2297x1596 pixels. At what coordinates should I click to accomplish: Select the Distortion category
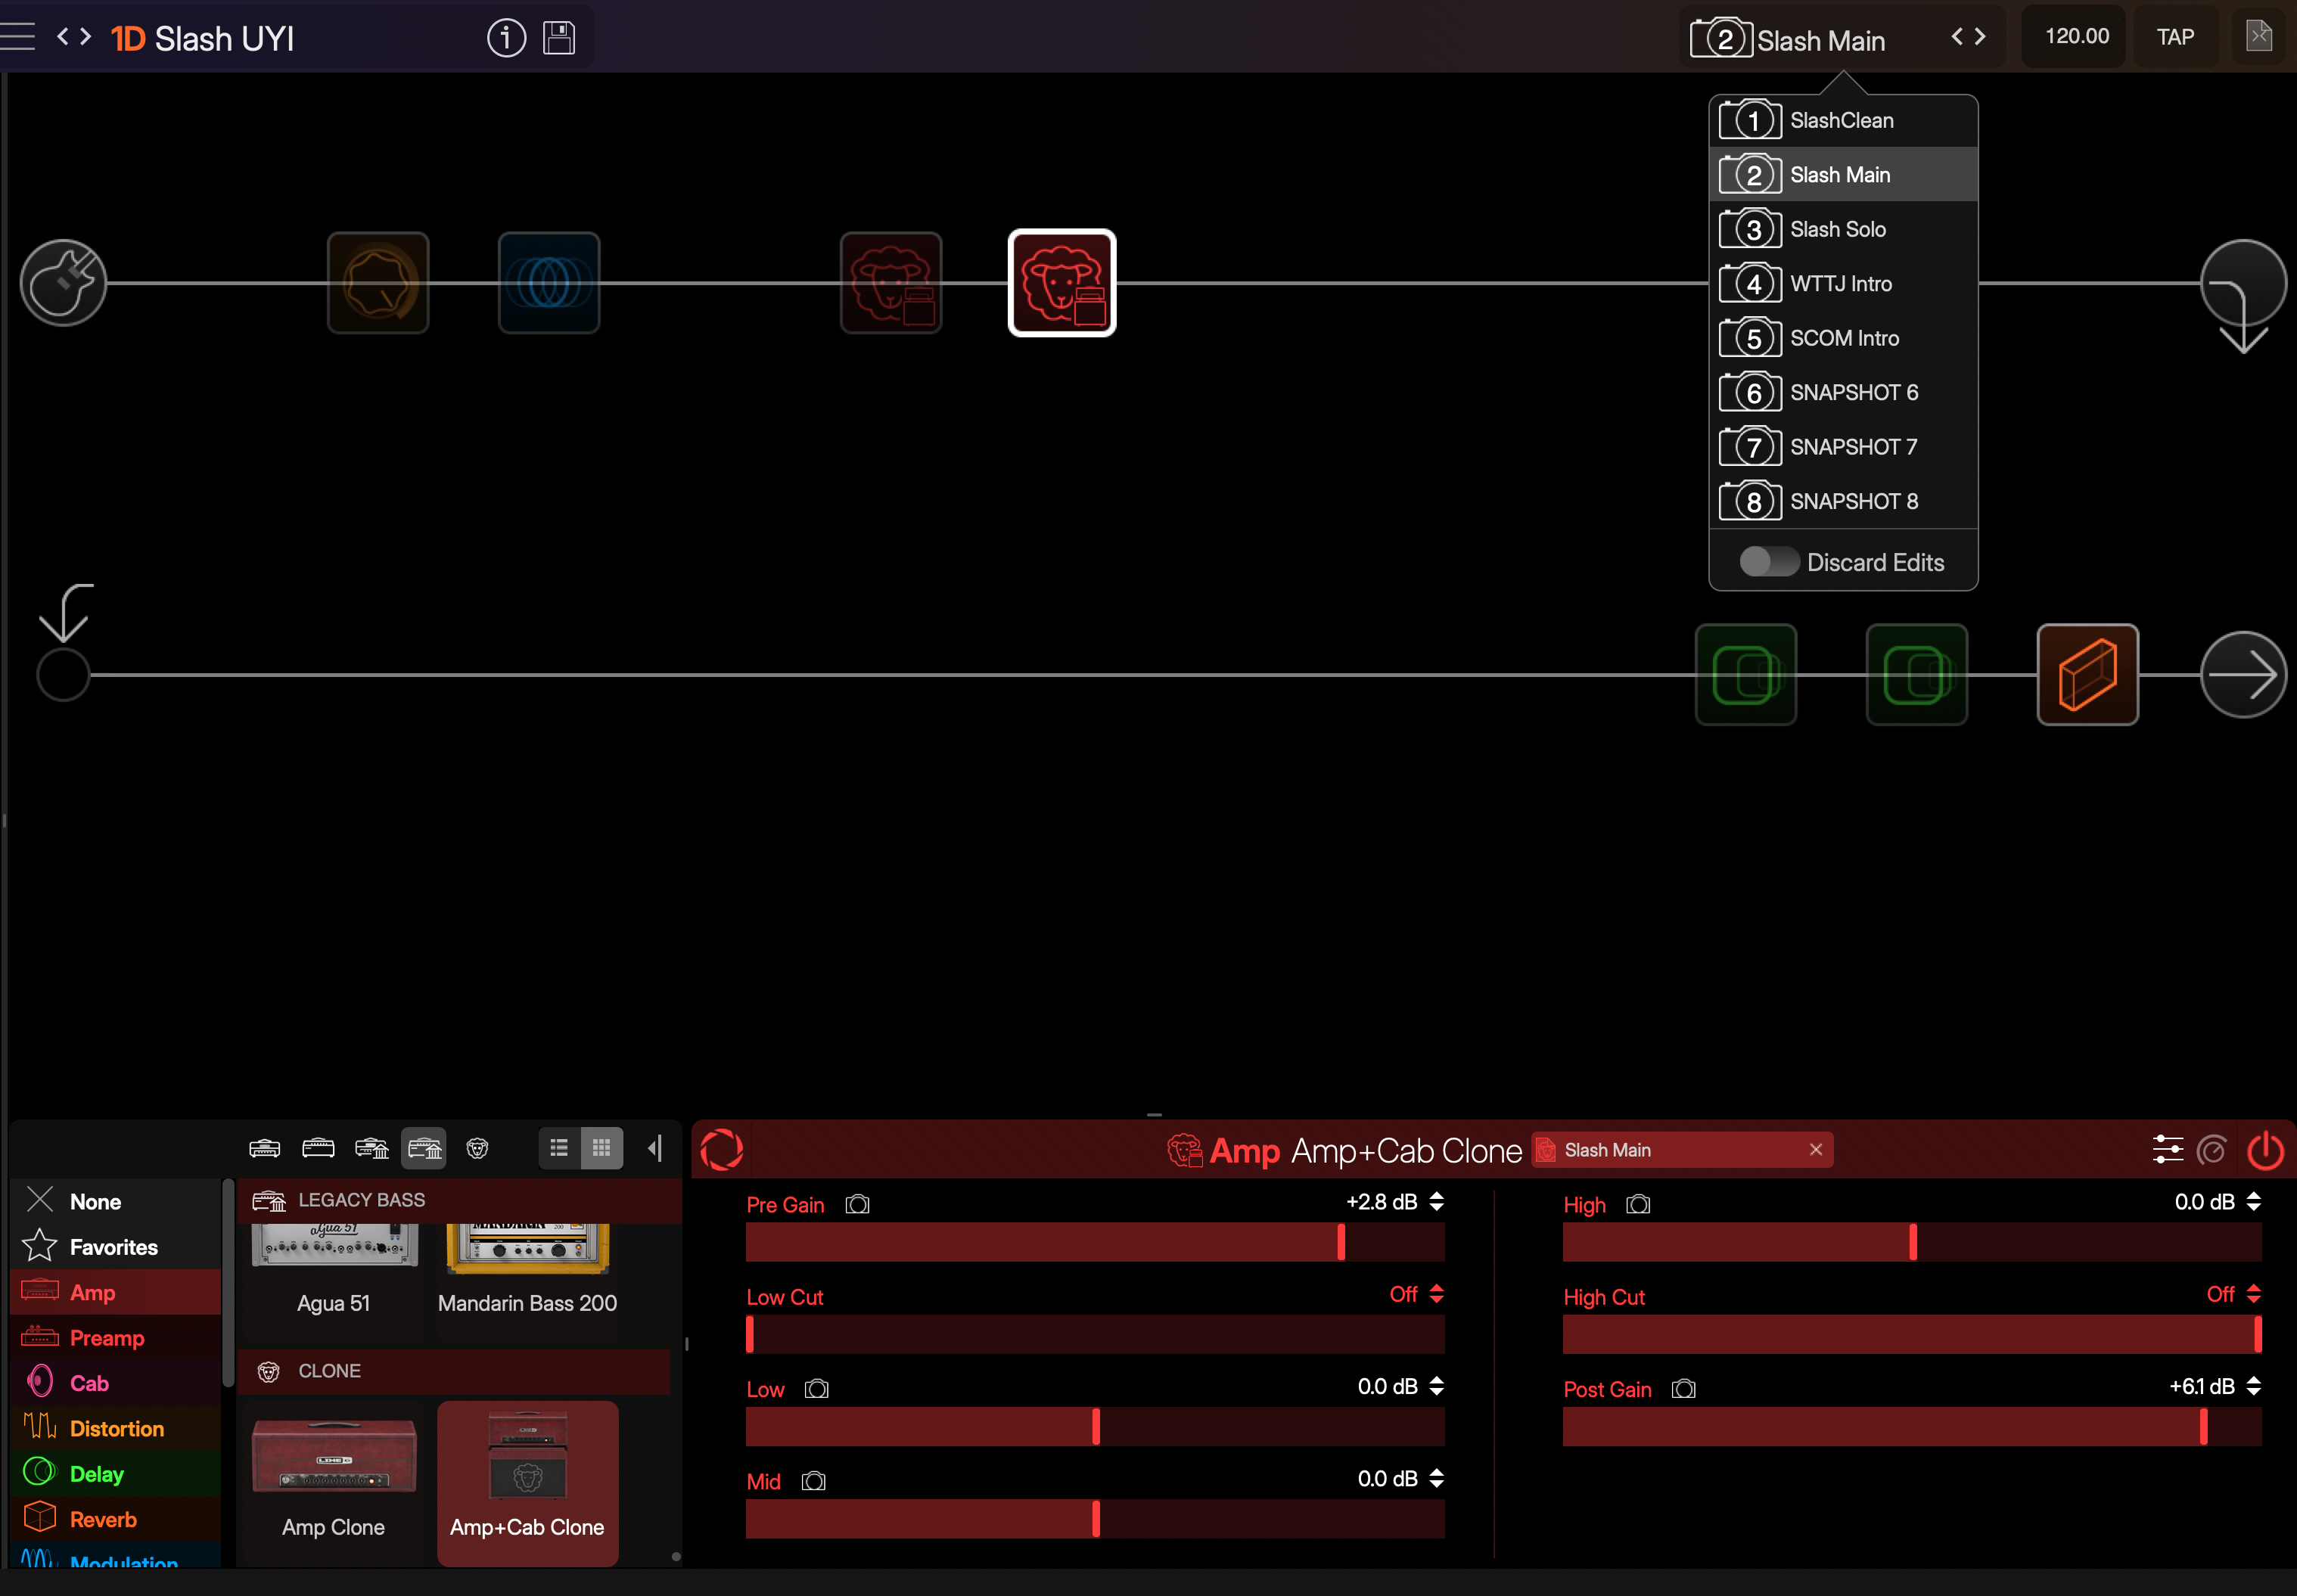pos(116,1428)
